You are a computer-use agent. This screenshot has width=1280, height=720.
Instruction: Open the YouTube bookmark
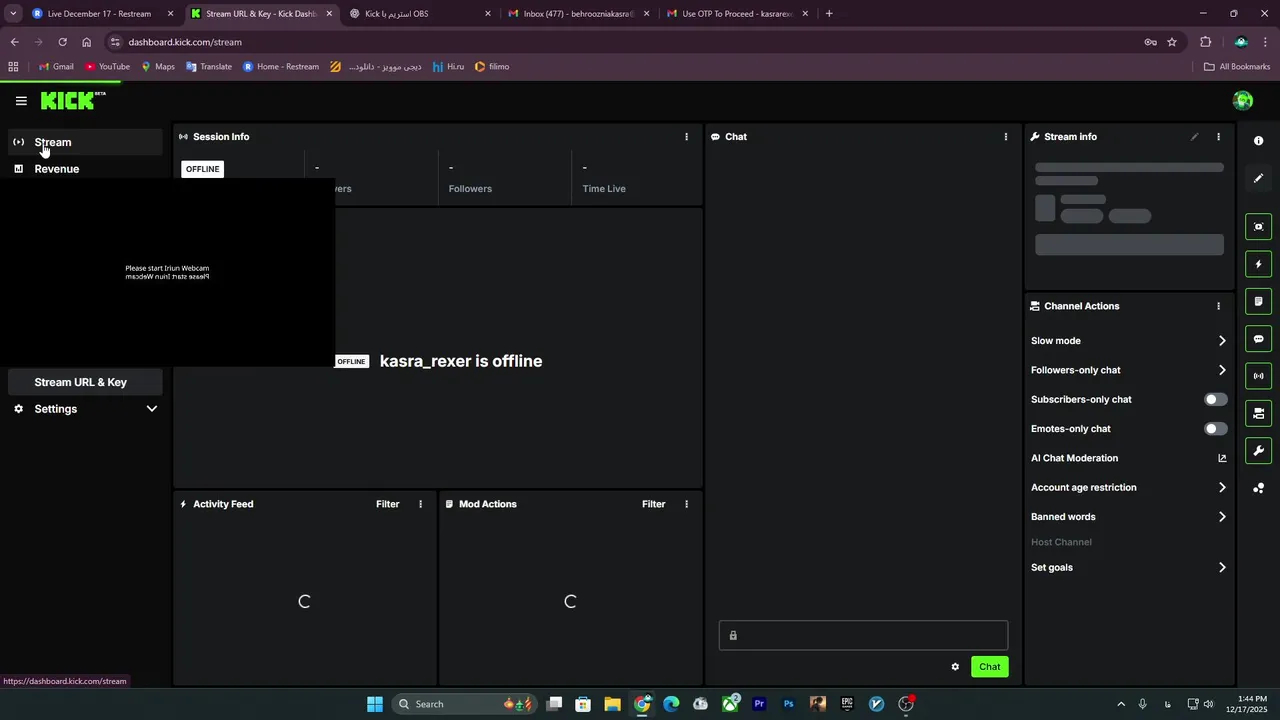(x=108, y=67)
